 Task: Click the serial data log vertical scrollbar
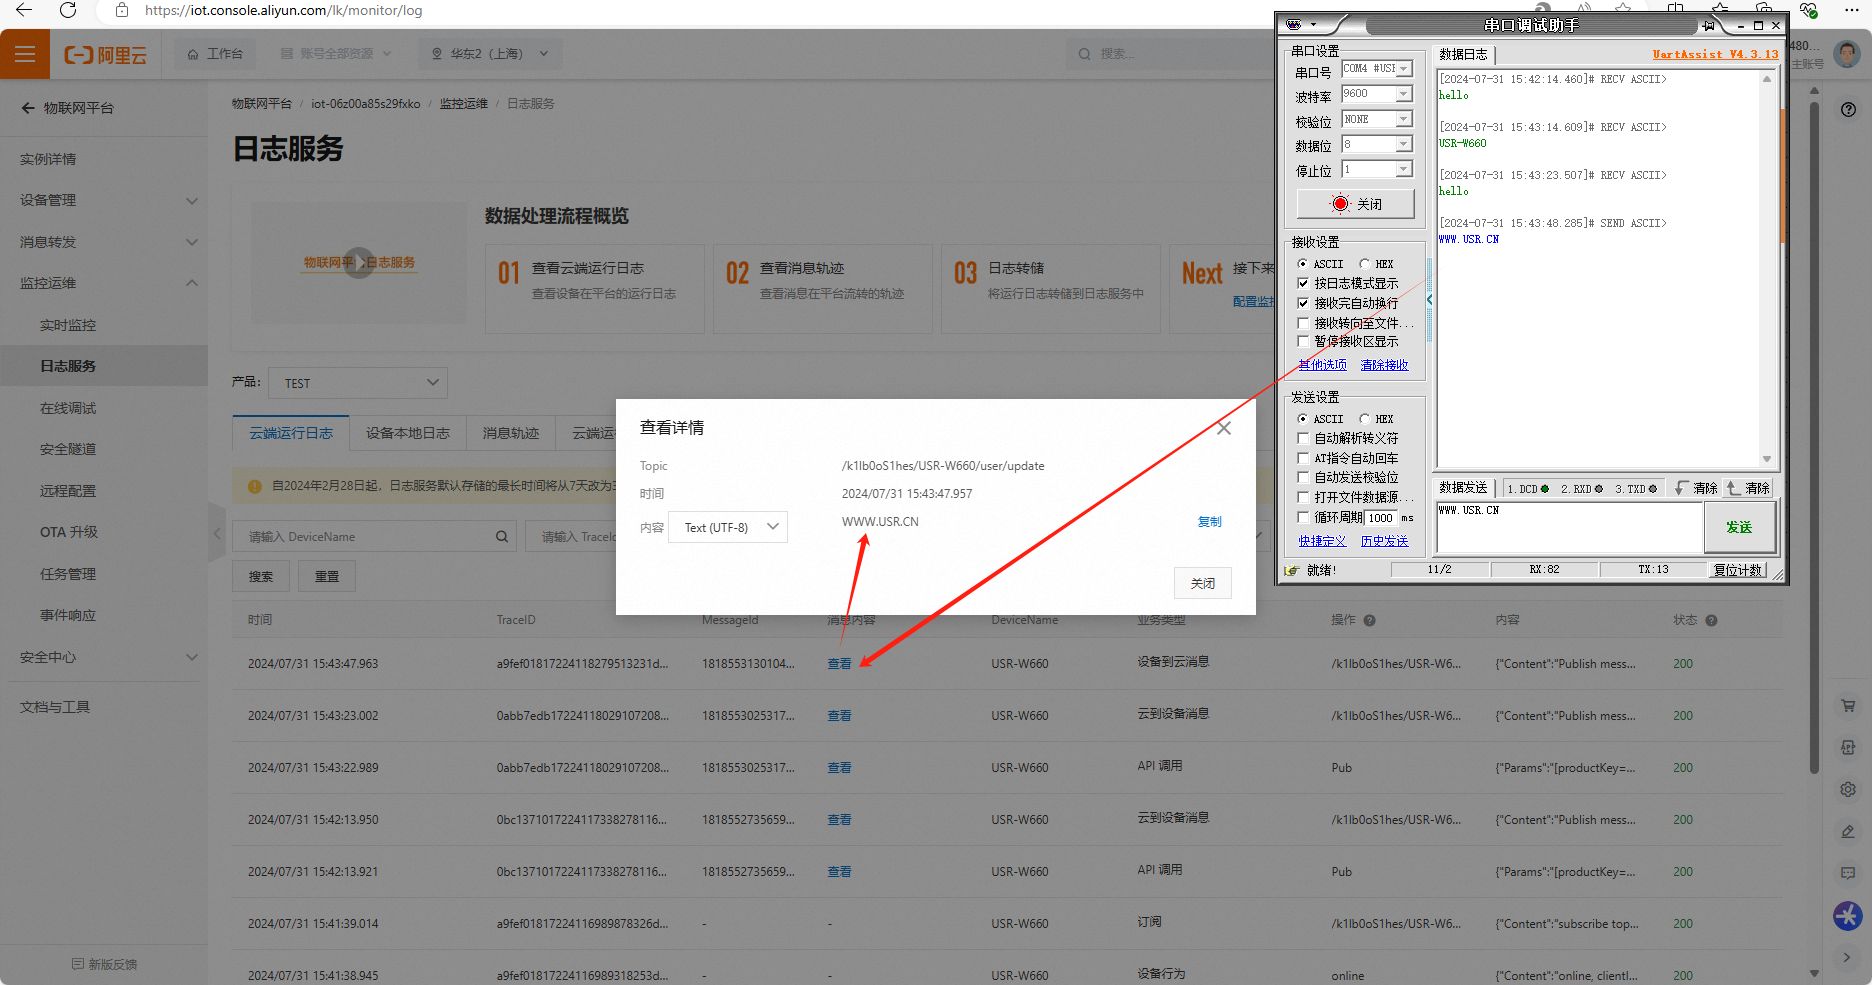pyautogui.click(x=1766, y=270)
